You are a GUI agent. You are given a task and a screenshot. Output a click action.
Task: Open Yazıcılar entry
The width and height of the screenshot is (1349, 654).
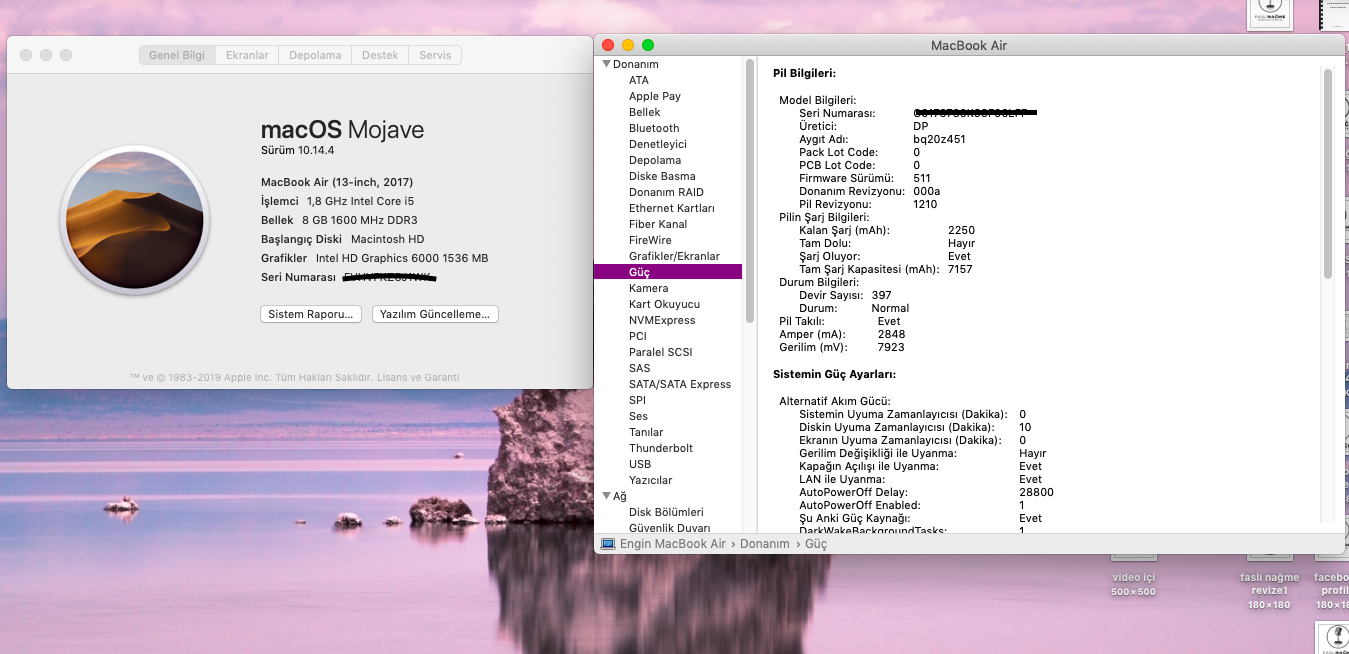coord(650,480)
